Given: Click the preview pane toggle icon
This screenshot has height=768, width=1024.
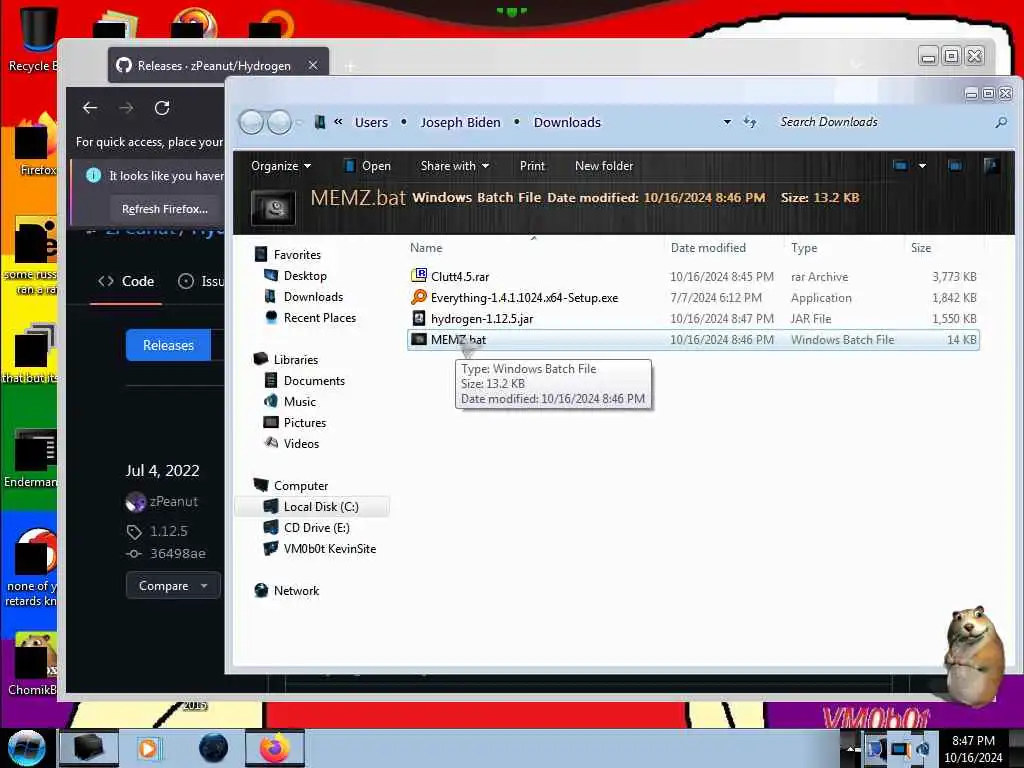Looking at the screenshot, I should (955, 166).
